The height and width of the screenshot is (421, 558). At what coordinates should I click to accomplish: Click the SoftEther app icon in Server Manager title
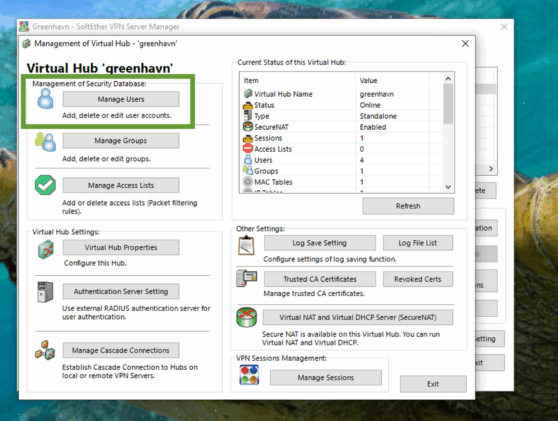pyautogui.click(x=24, y=27)
